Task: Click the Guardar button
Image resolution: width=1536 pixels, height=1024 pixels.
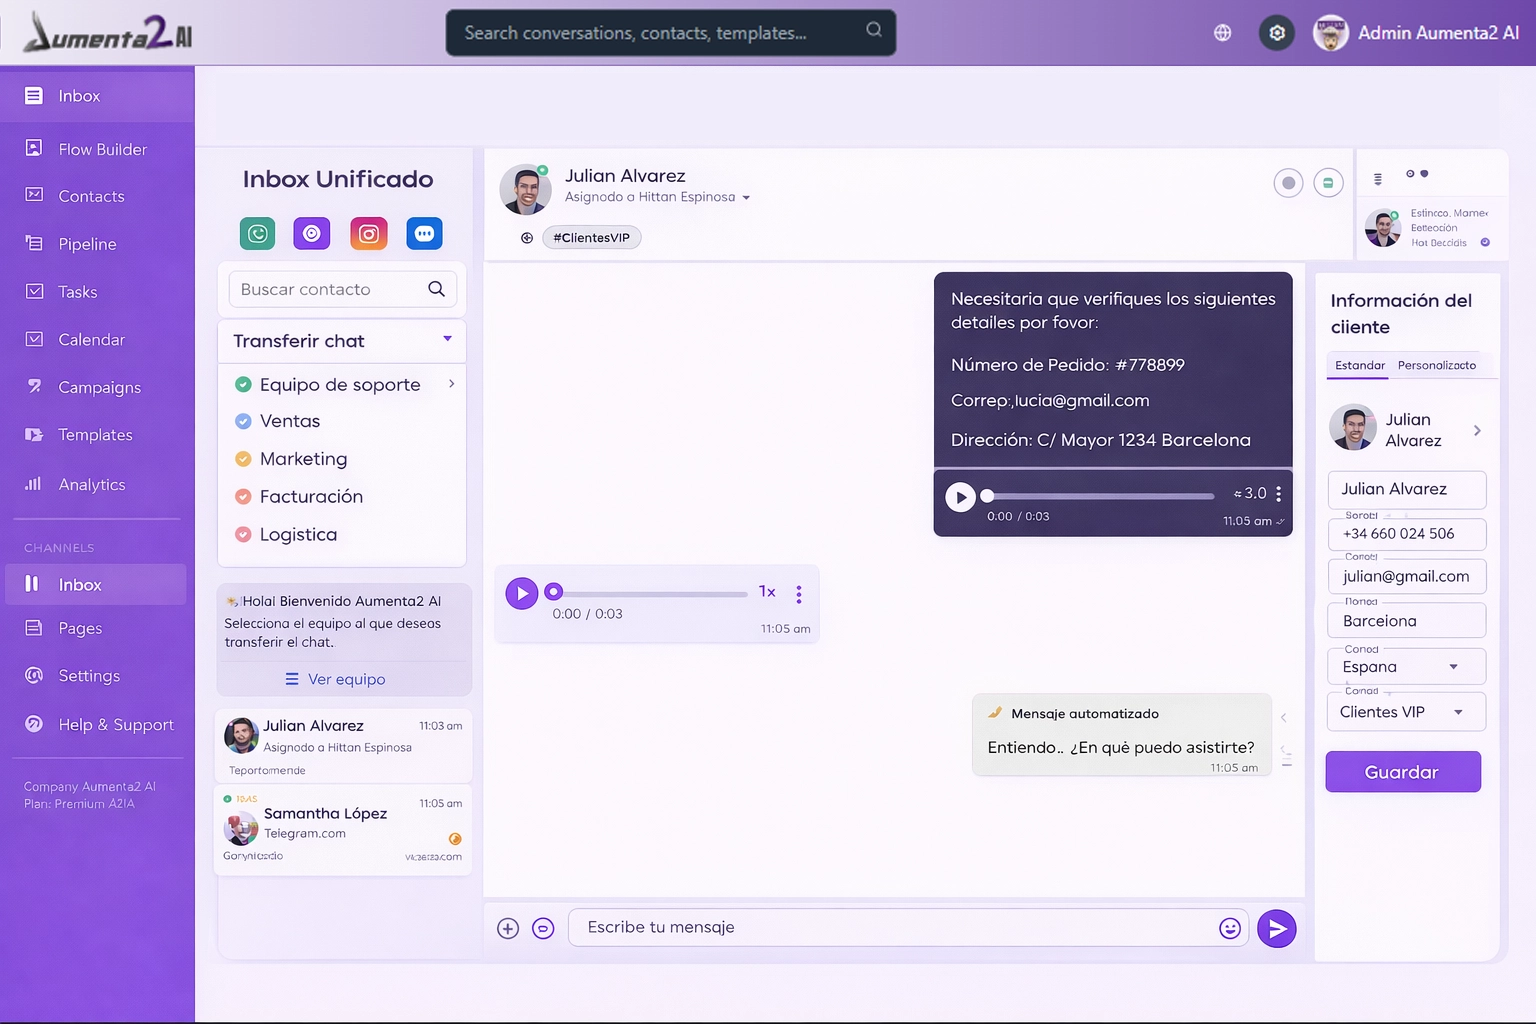Action: [1402, 772]
